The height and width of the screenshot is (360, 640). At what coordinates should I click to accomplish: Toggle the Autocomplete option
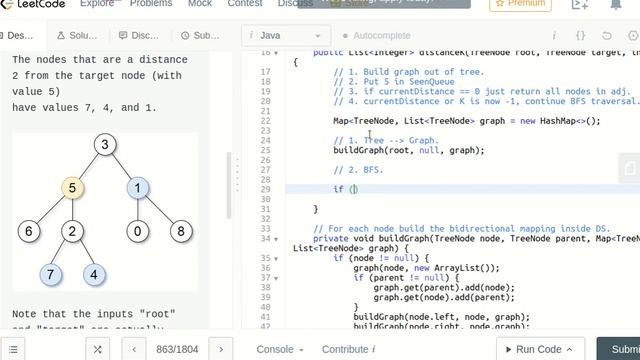pyautogui.click(x=376, y=36)
